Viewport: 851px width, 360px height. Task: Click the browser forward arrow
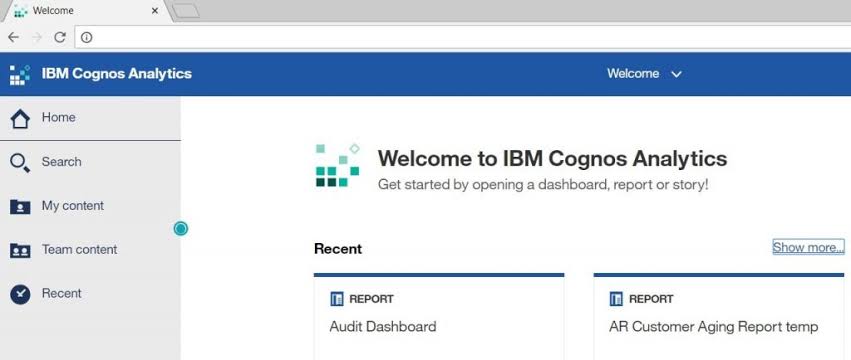pyautogui.click(x=37, y=37)
